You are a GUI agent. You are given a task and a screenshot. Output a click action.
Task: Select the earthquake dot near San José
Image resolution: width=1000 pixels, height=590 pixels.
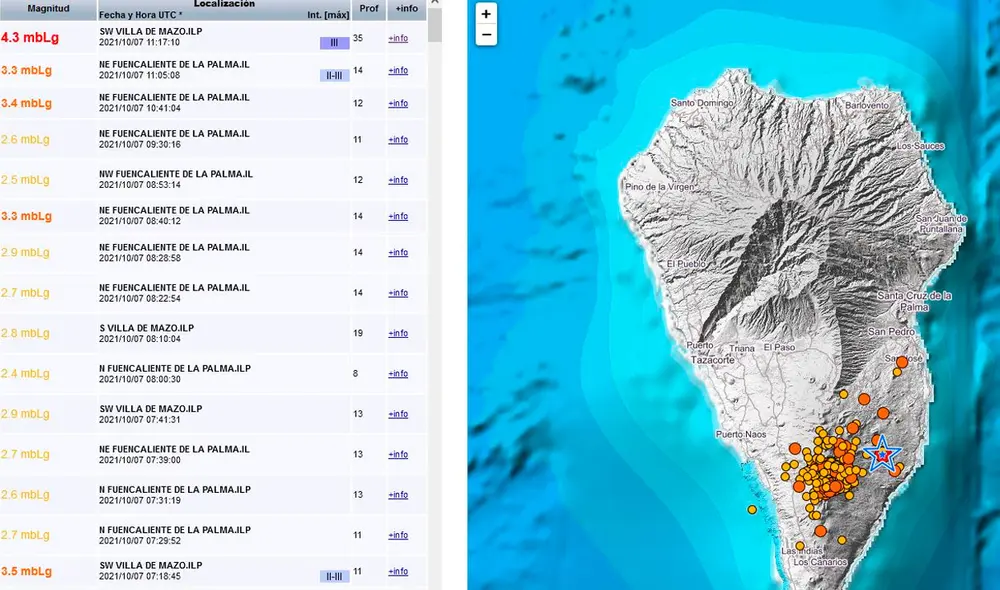pyautogui.click(x=902, y=362)
